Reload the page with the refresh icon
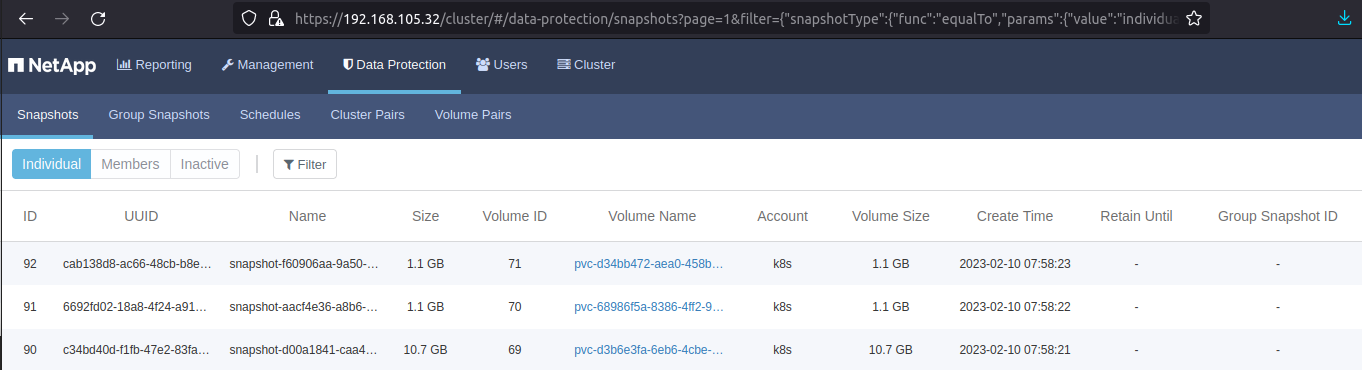 (98, 18)
